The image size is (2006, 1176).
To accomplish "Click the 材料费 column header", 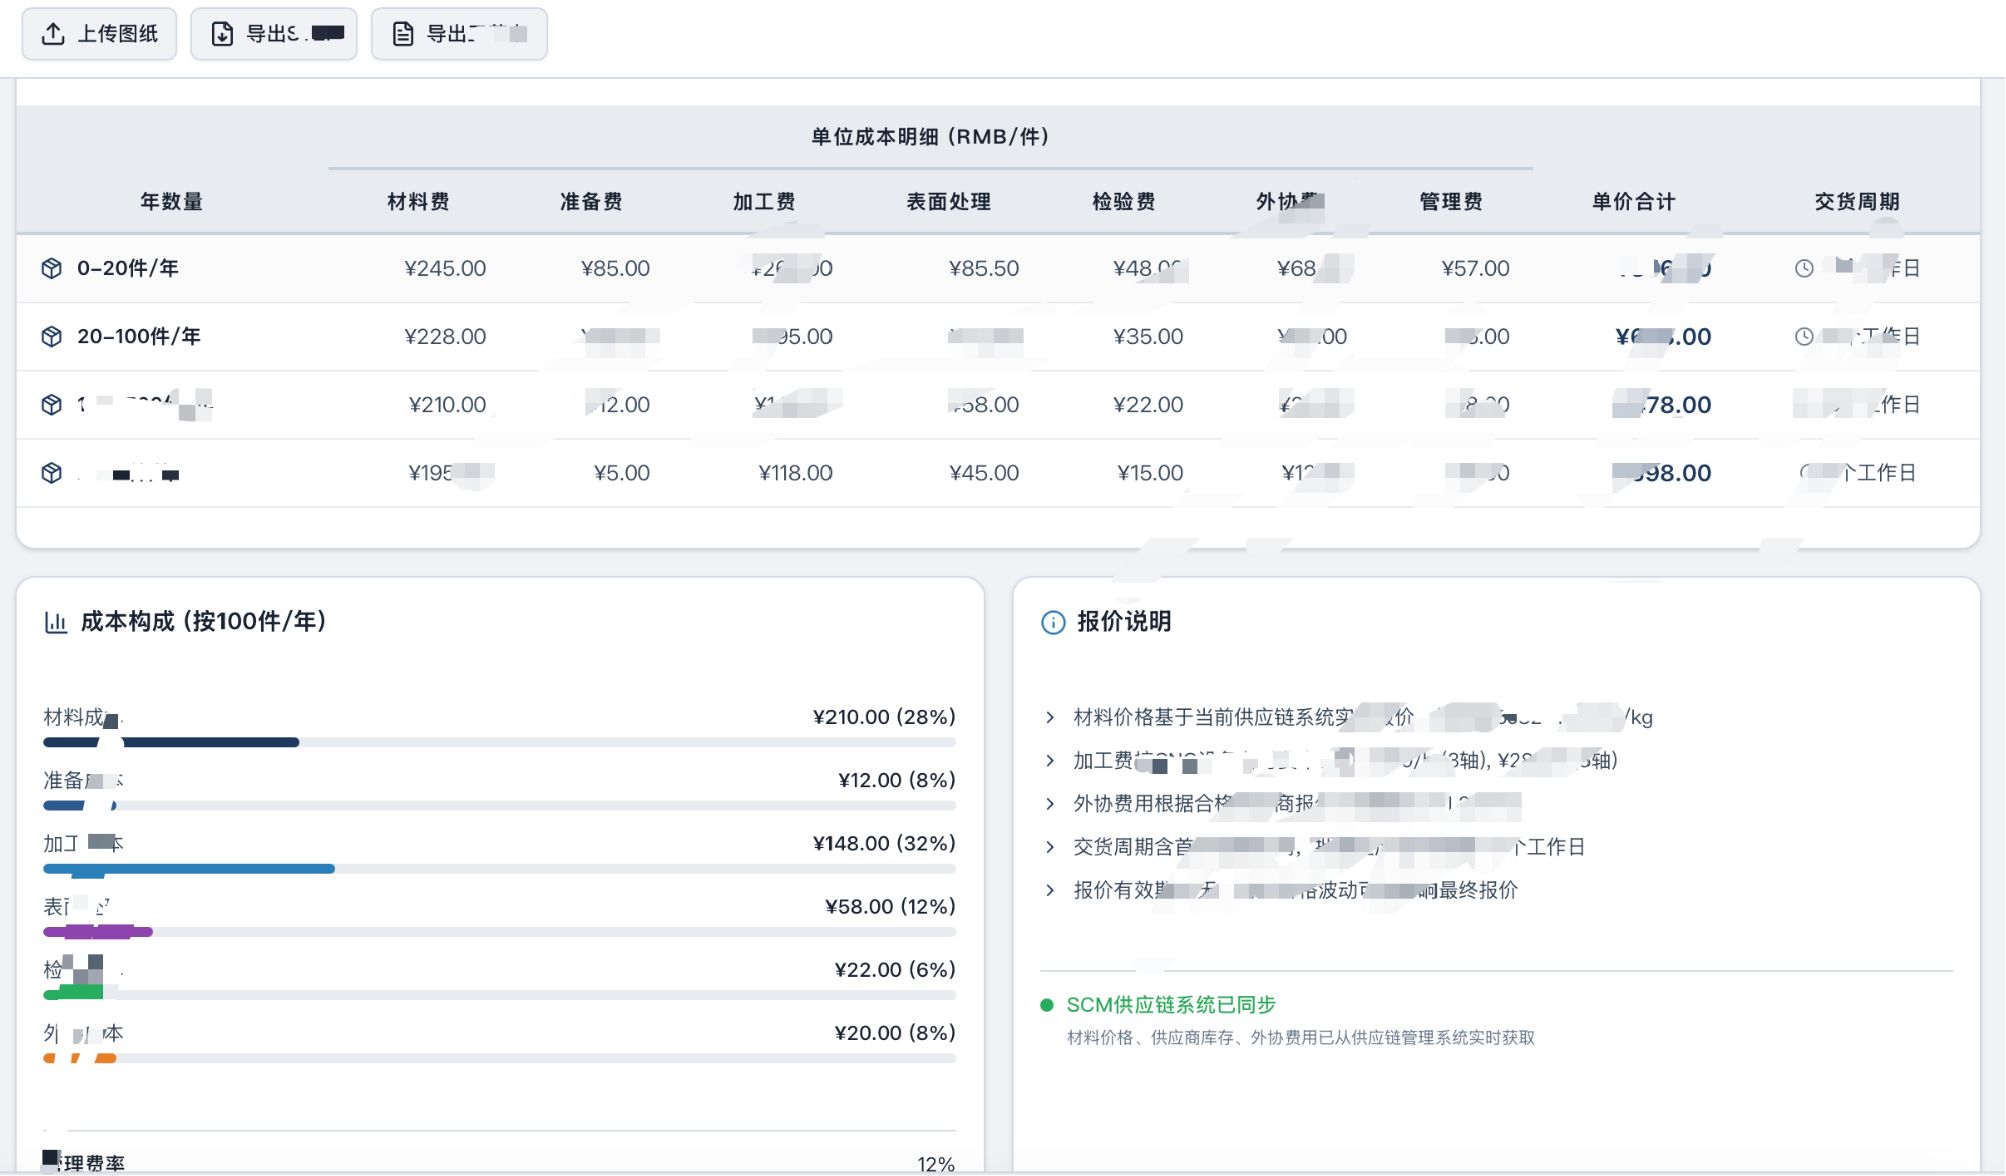I will 418,201.
